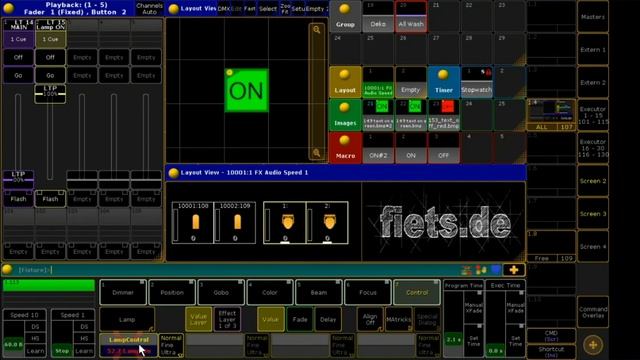
Task: Open the Timer pool header
Action: tap(444, 82)
